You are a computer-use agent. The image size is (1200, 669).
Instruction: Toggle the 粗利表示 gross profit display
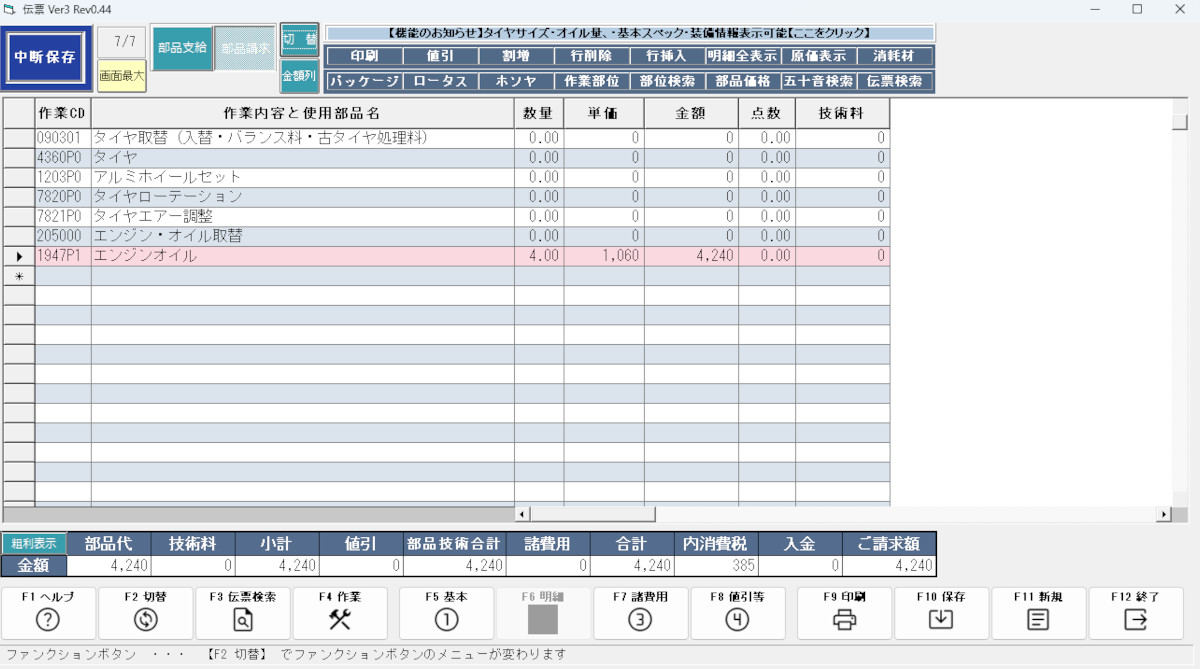pos(34,544)
